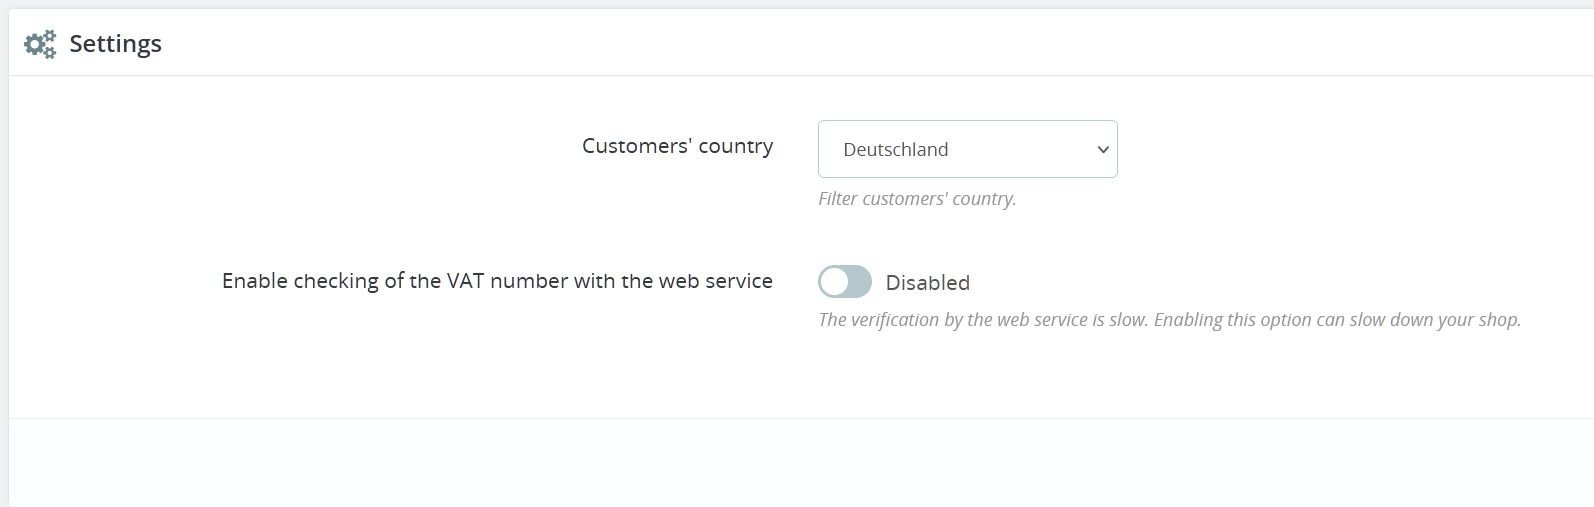Enable VAT number web service checking switch

pyautogui.click(x=844, y=282)
